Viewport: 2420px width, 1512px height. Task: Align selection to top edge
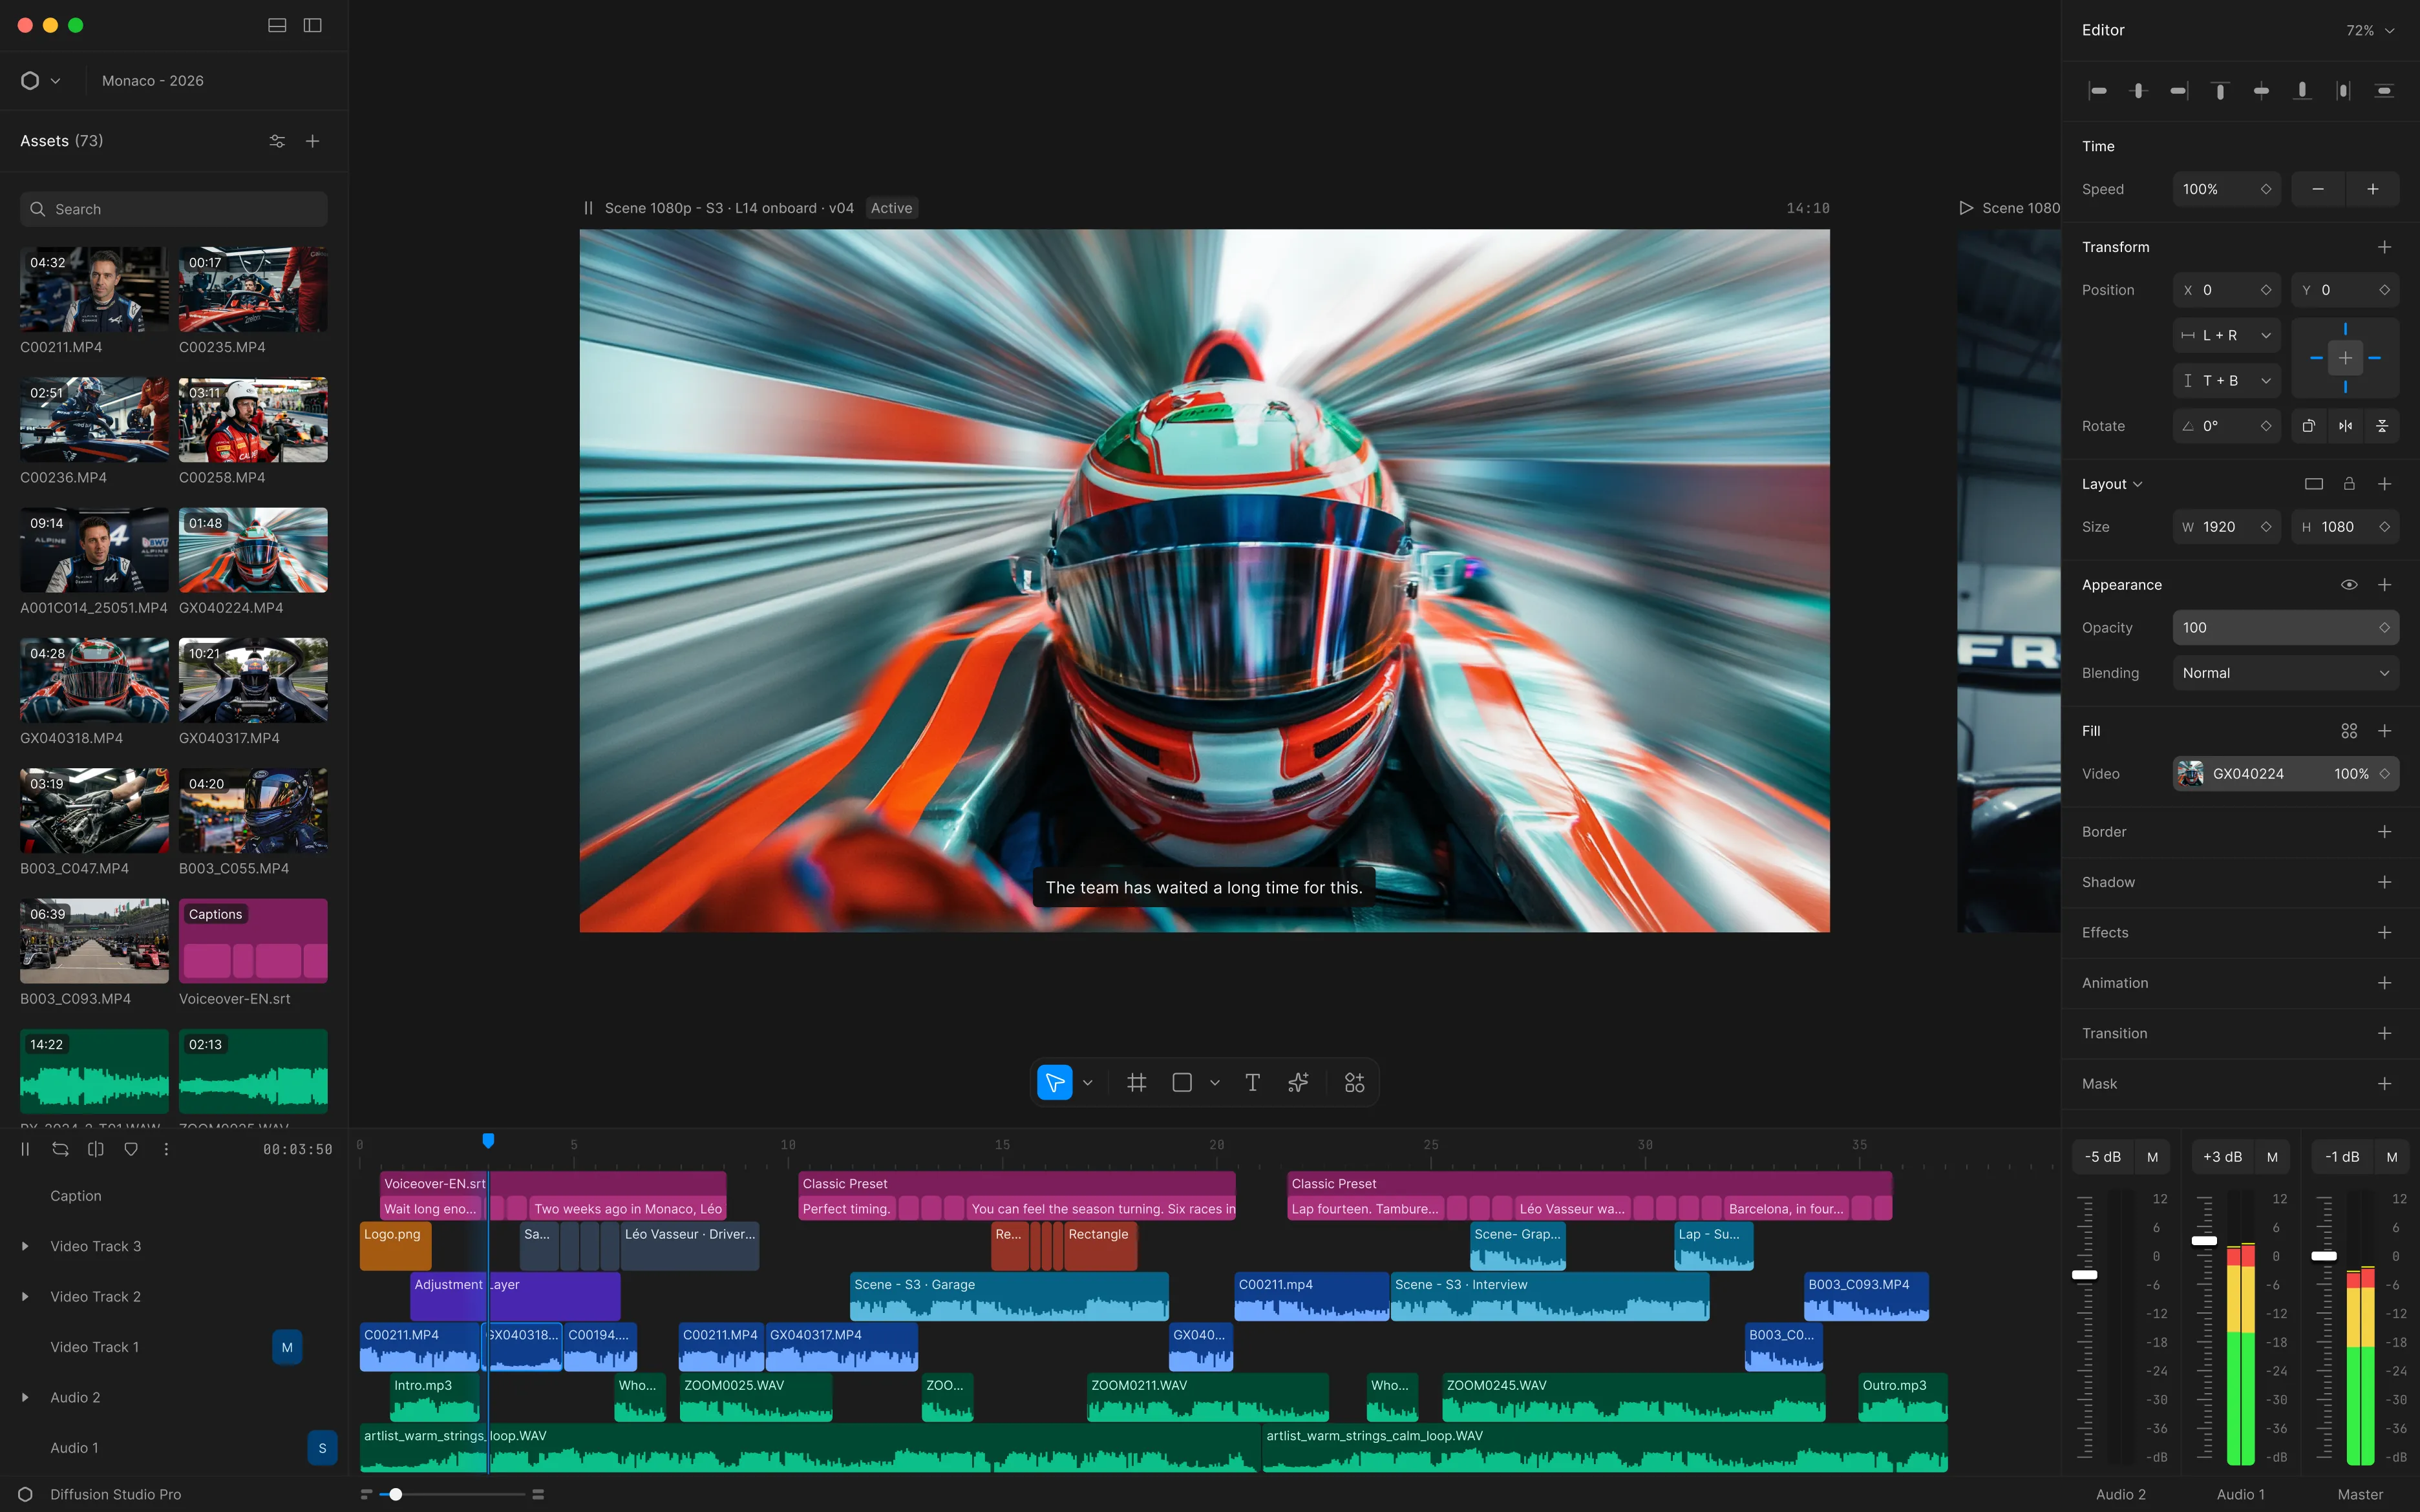coord(2220,91)
